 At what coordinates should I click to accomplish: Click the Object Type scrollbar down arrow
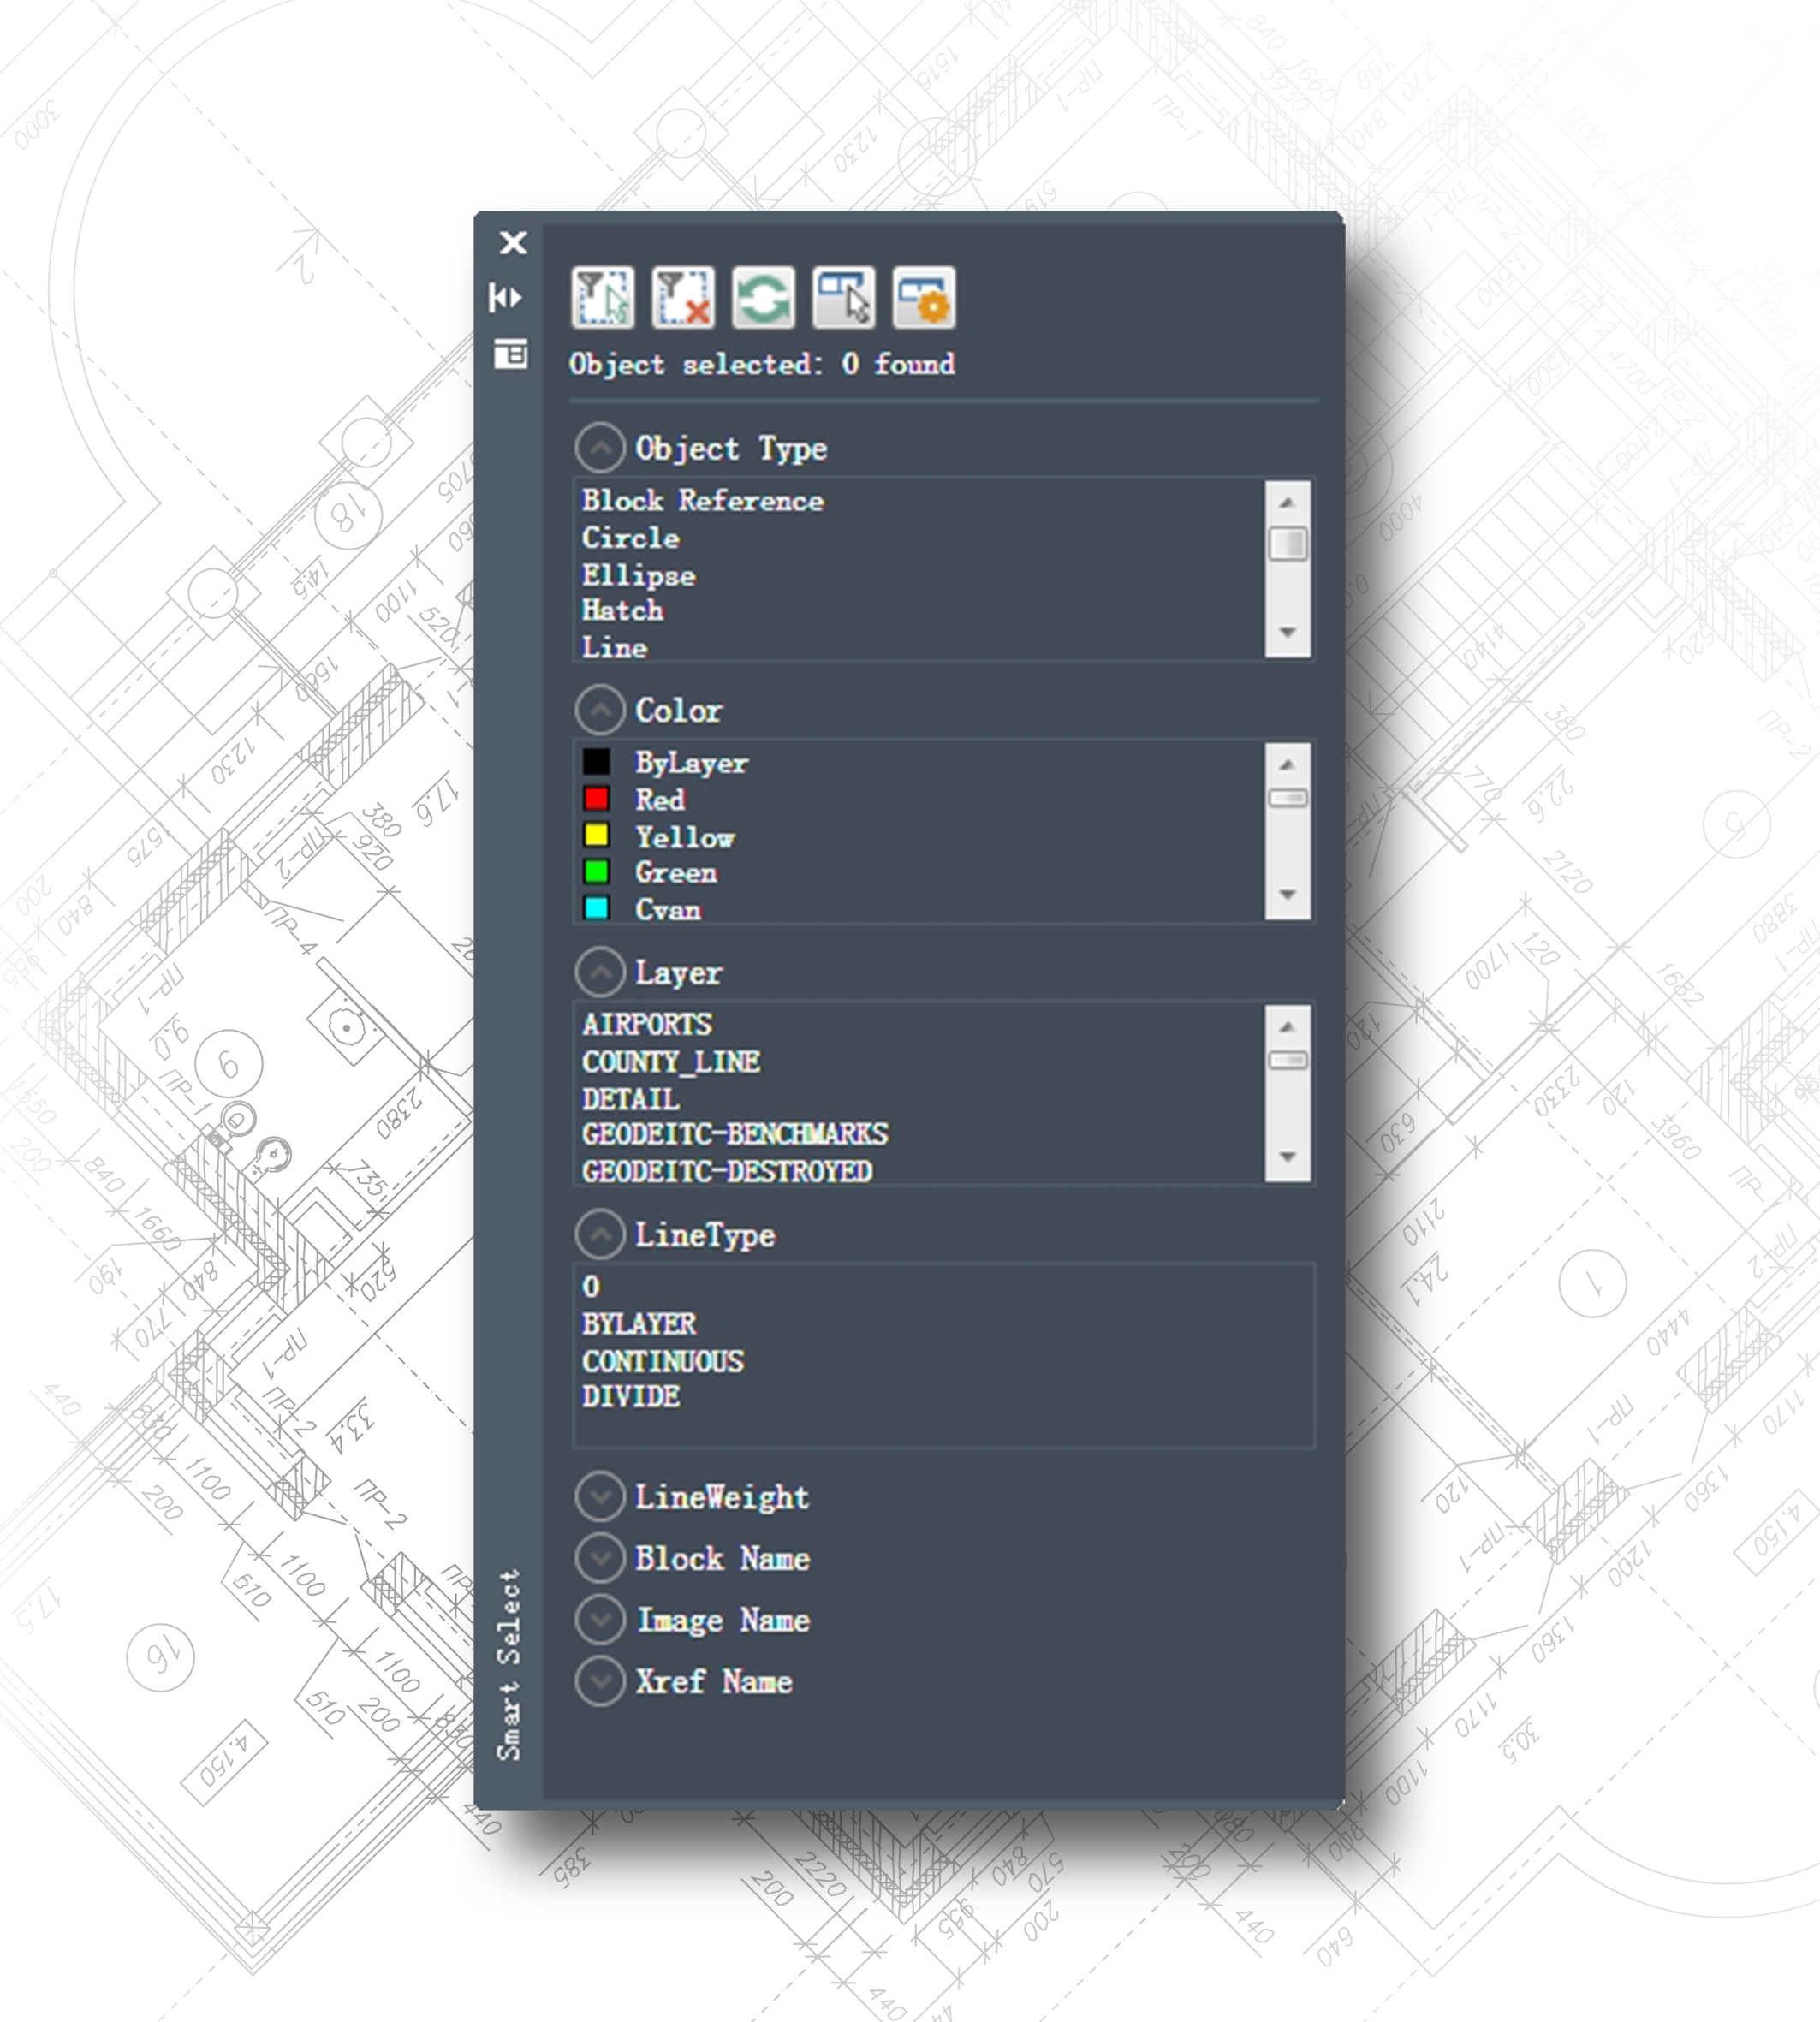(1287, 632)
